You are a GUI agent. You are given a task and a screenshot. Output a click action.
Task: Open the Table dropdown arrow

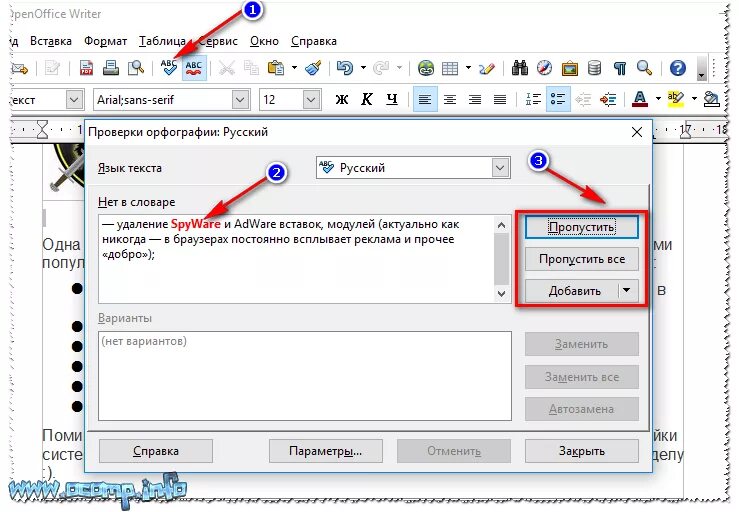click(x=468, y=68)
